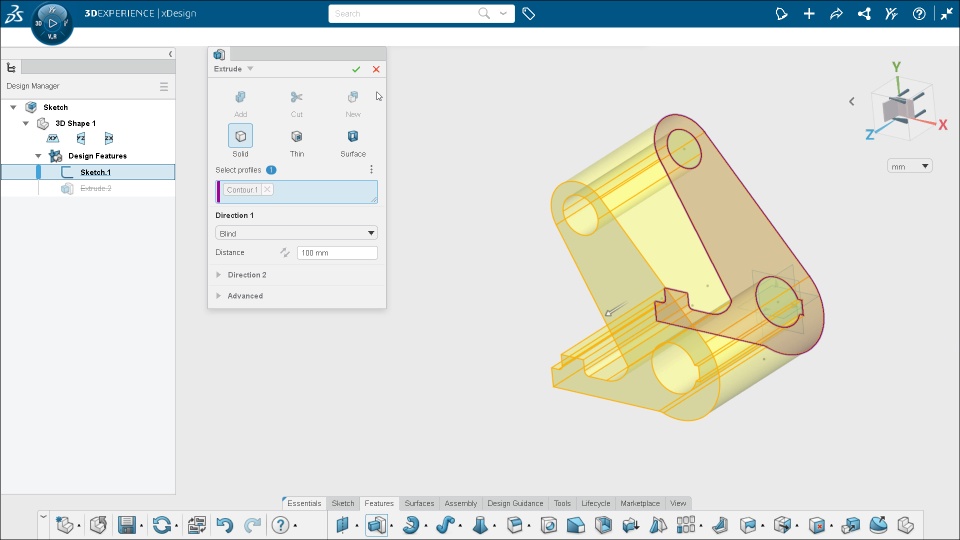Cancel the Extrude with the red X
This screenshot has height=540, width=960.
pyautogui.click(x=376, y=69)
